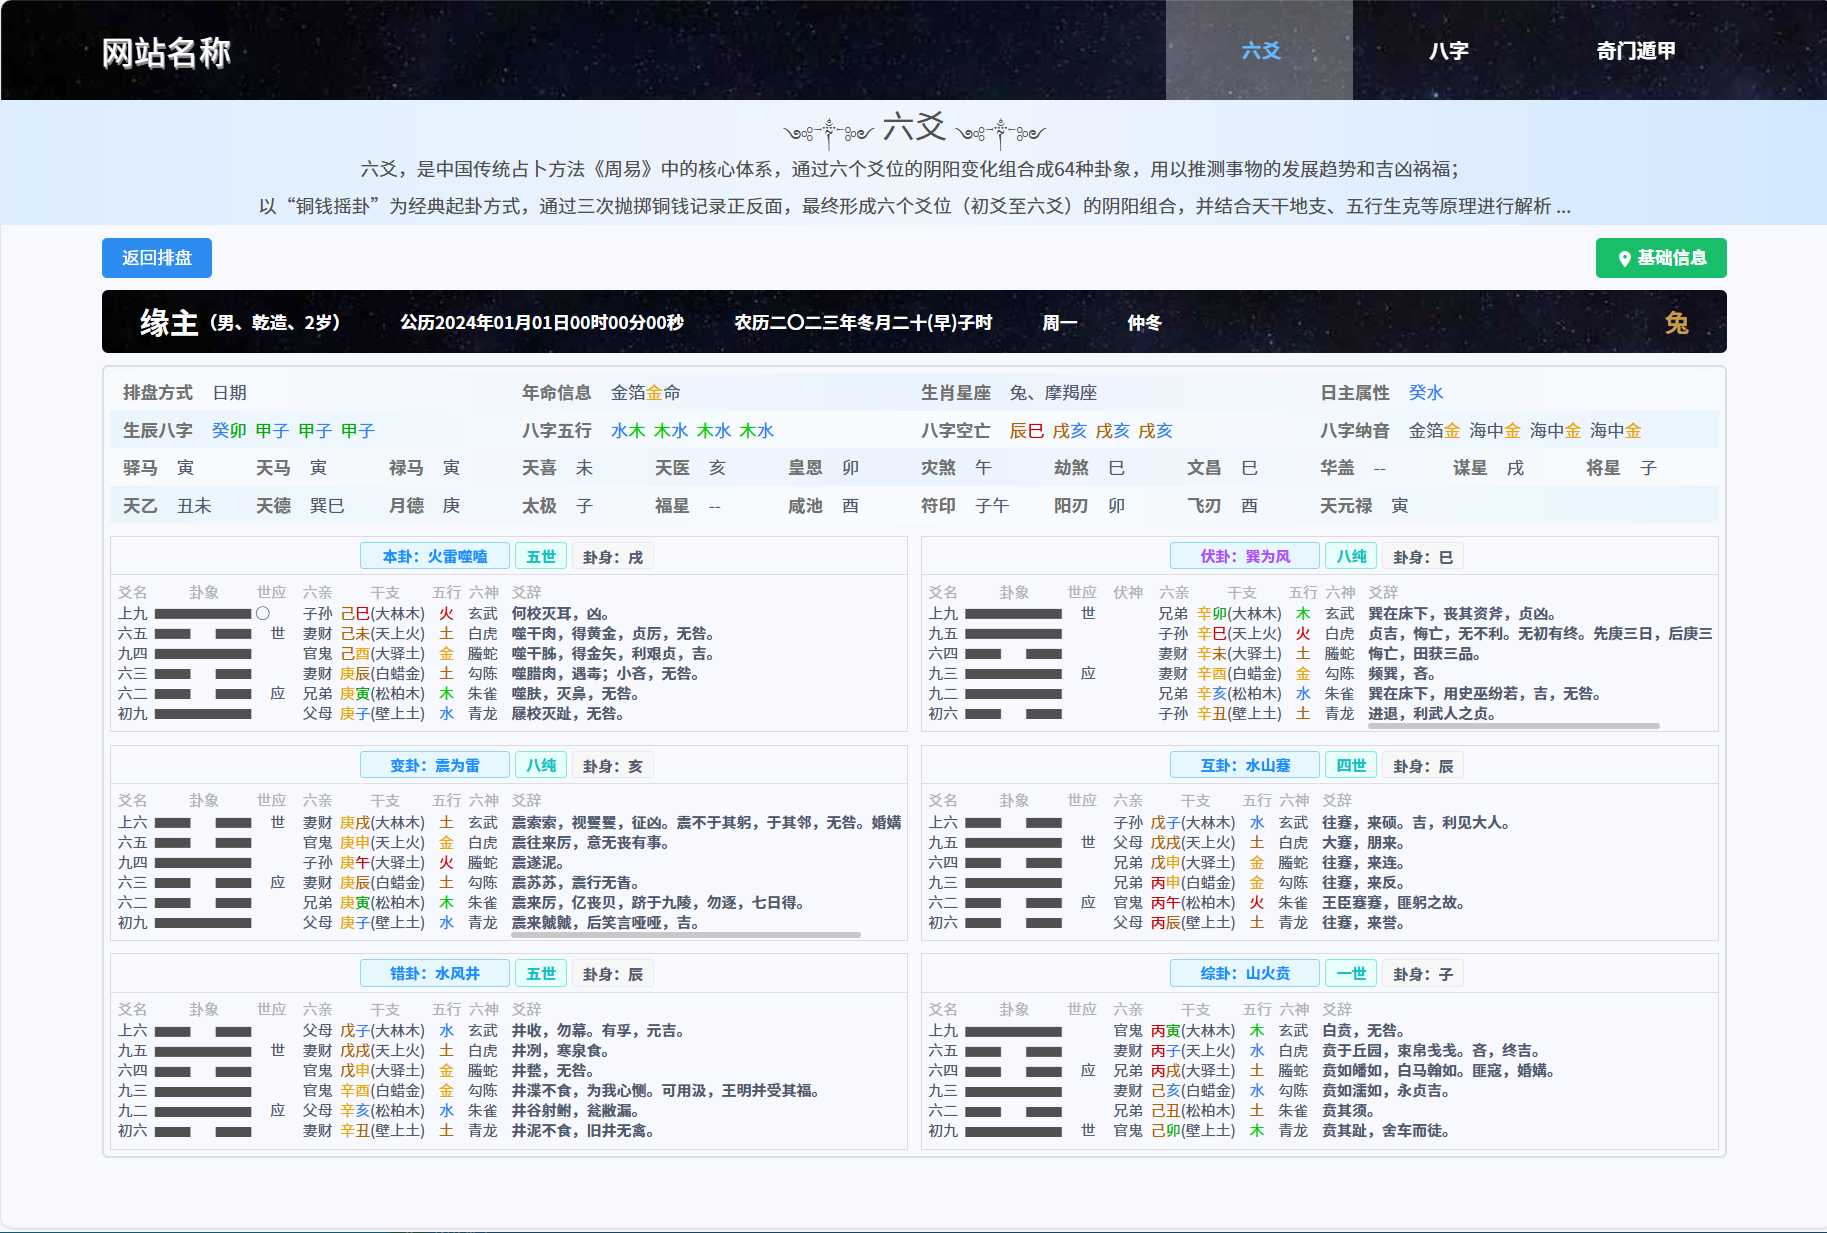Click the location pin icon in 基础信息
Screen dimensions: 1827x1233
click(x=1625, y=259)
